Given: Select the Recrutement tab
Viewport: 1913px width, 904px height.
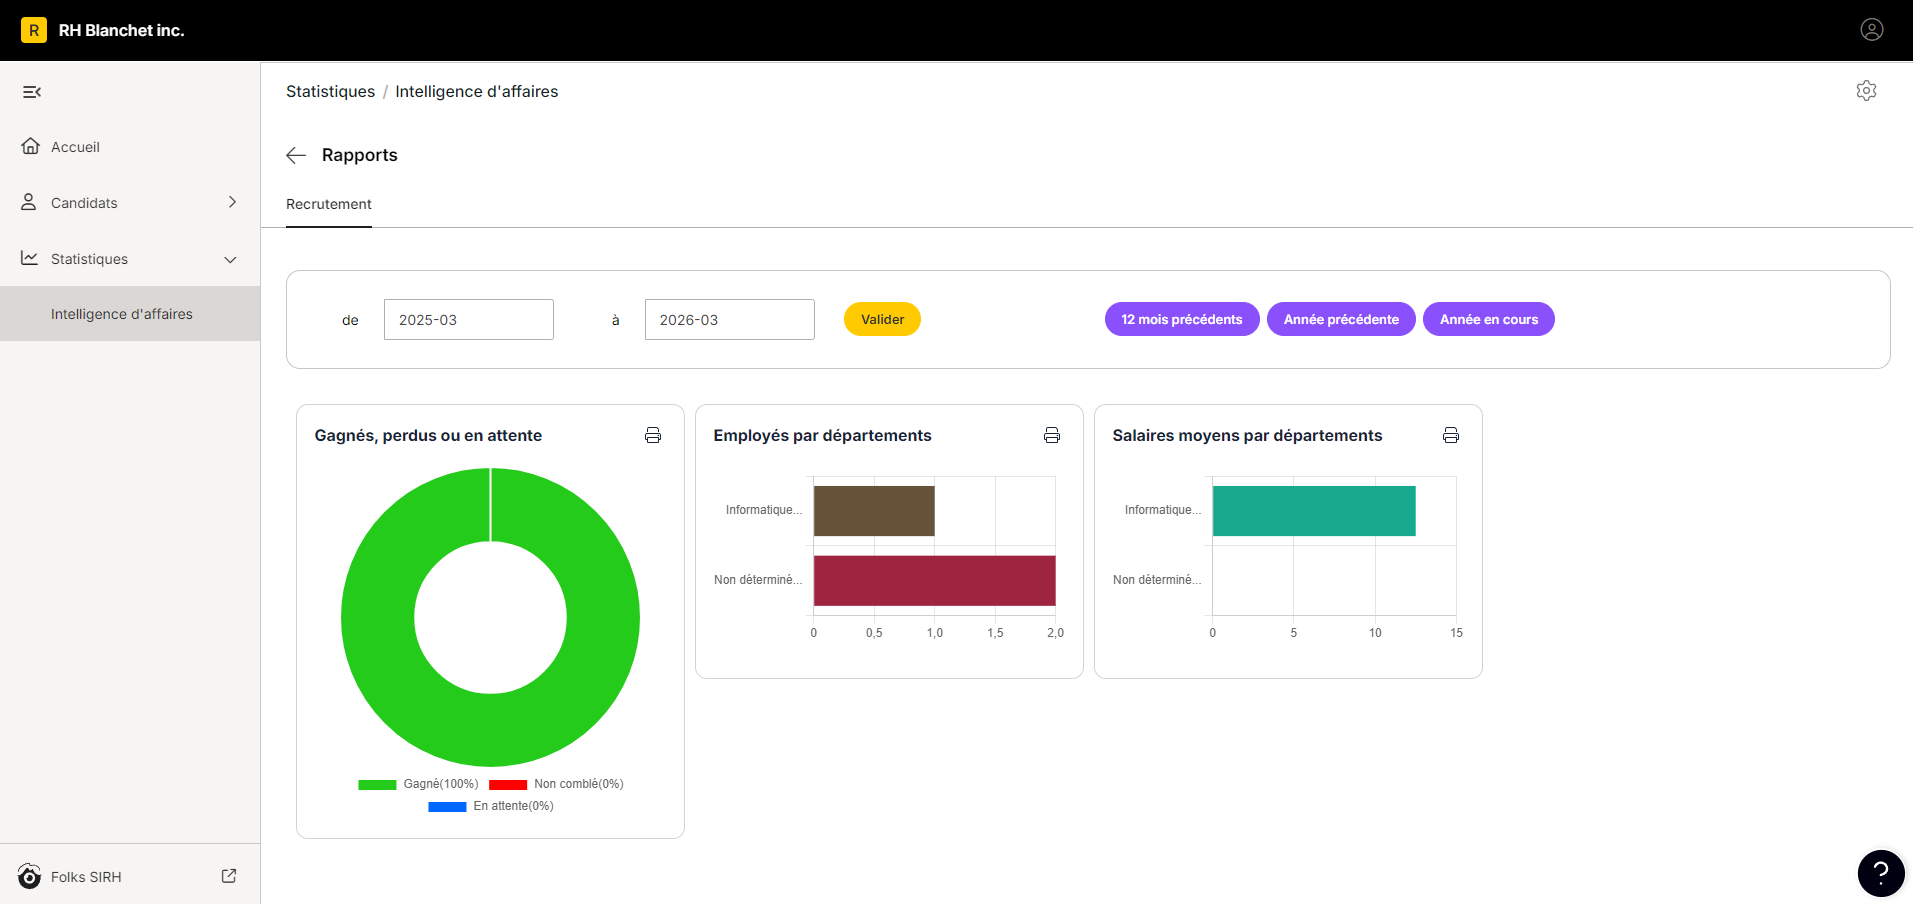Looking at the screenshot, I should pyautogui.click(x=329, y=204).
